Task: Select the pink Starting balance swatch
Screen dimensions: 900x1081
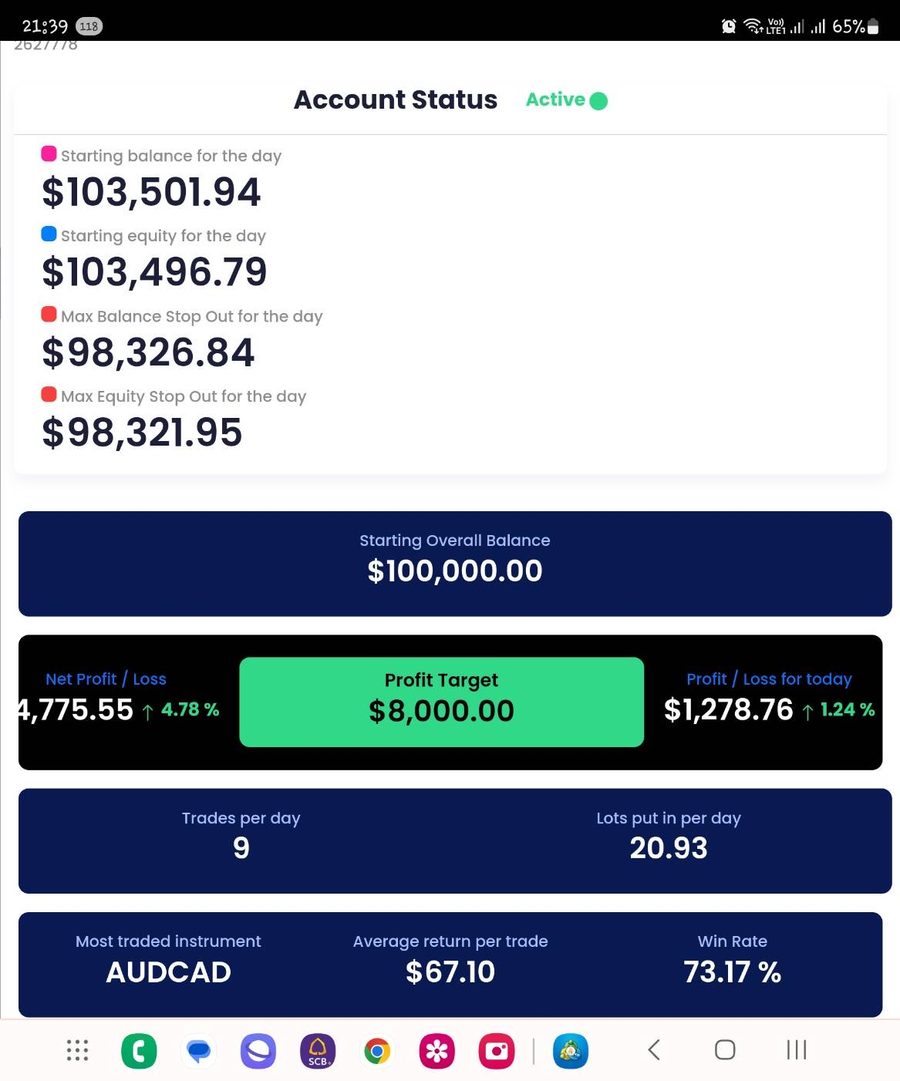Action: [x=48, y=153]
